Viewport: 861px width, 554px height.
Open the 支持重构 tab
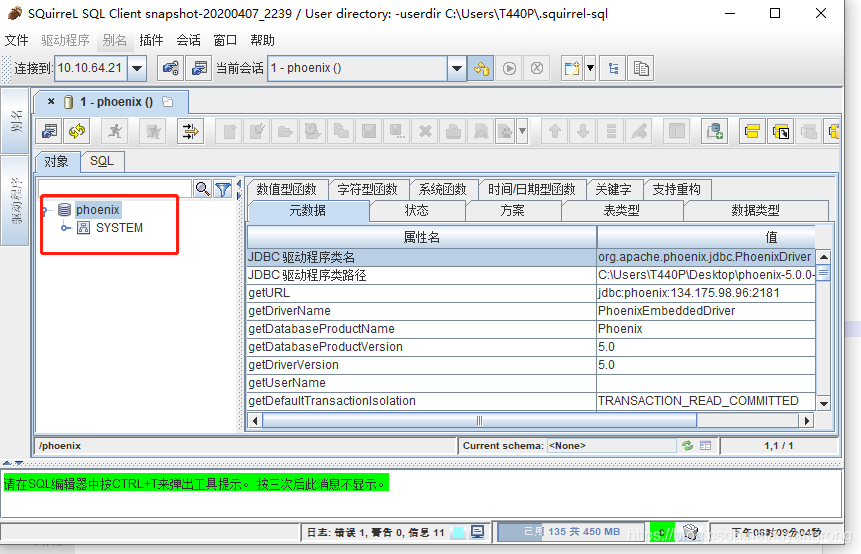click(676, 189)
